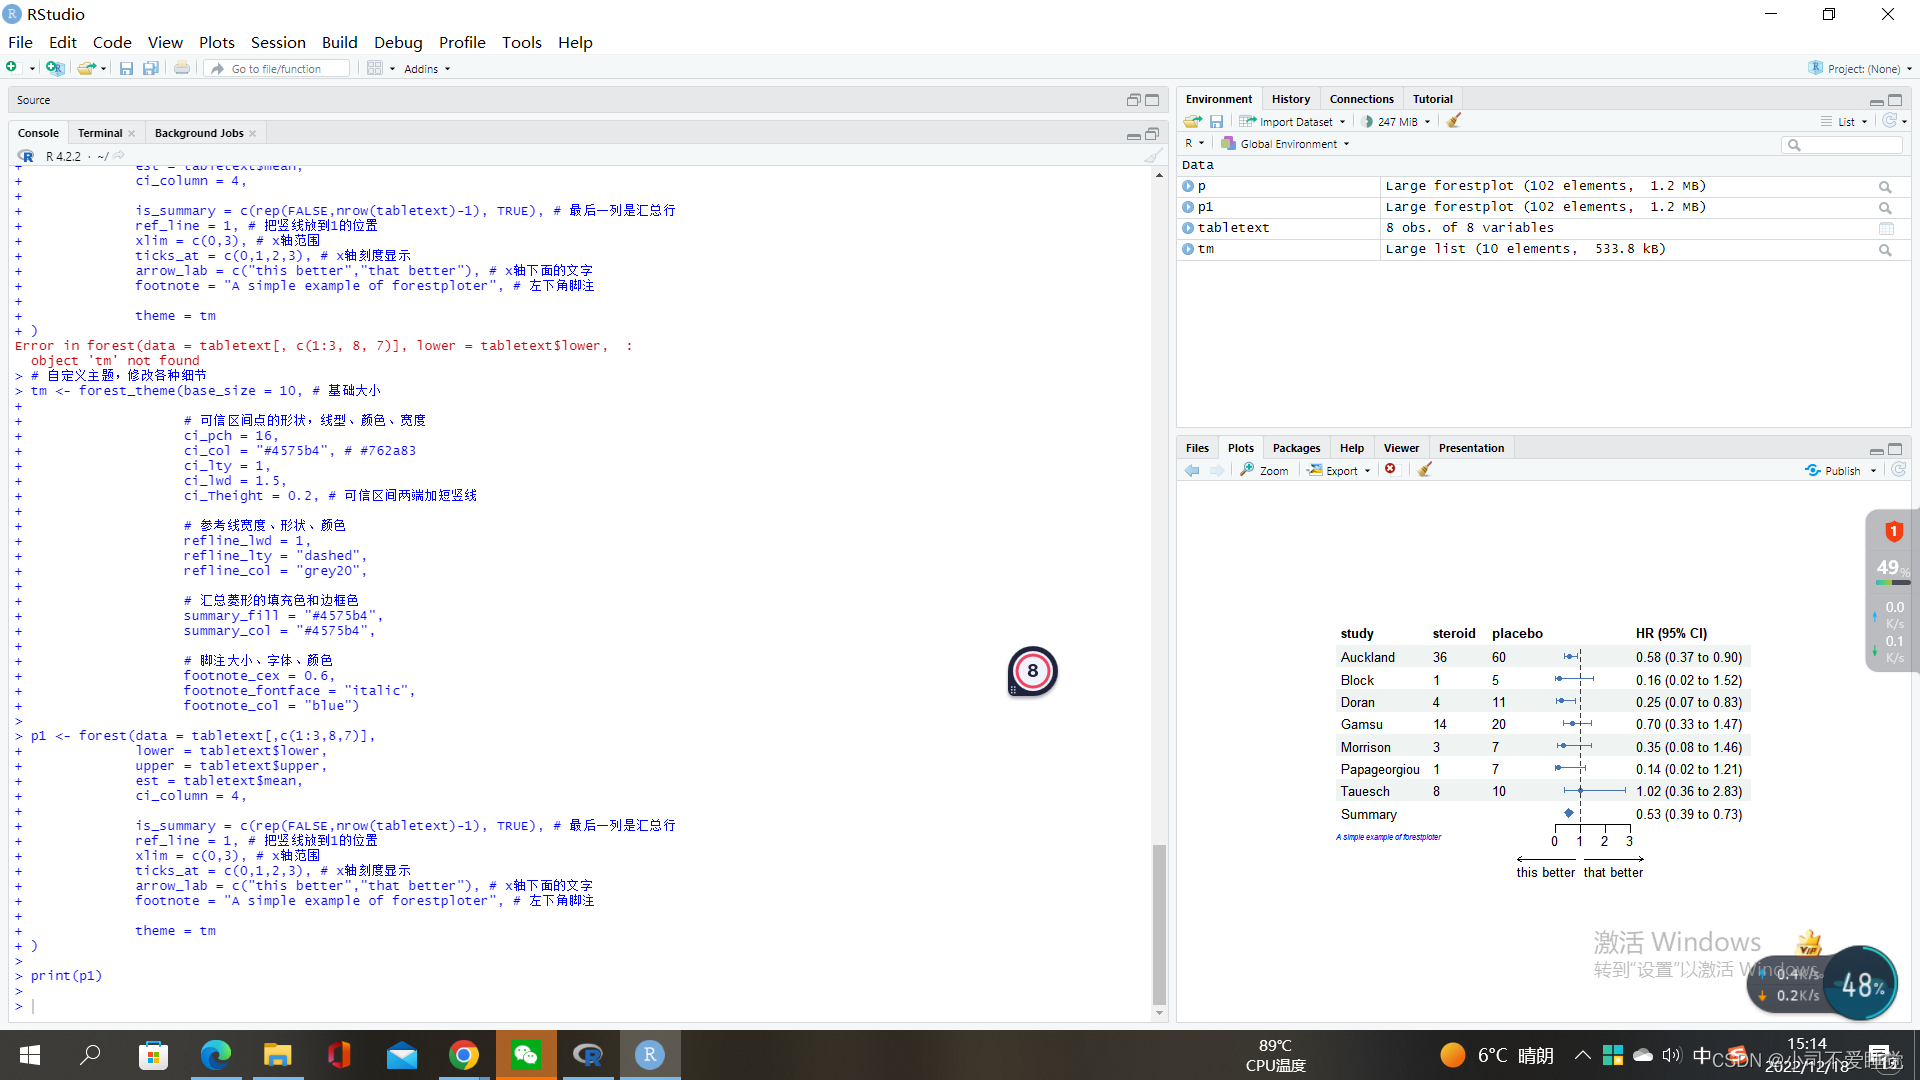Switch to the History tab
The image size is (1920, 1080).
(1288, 98)
